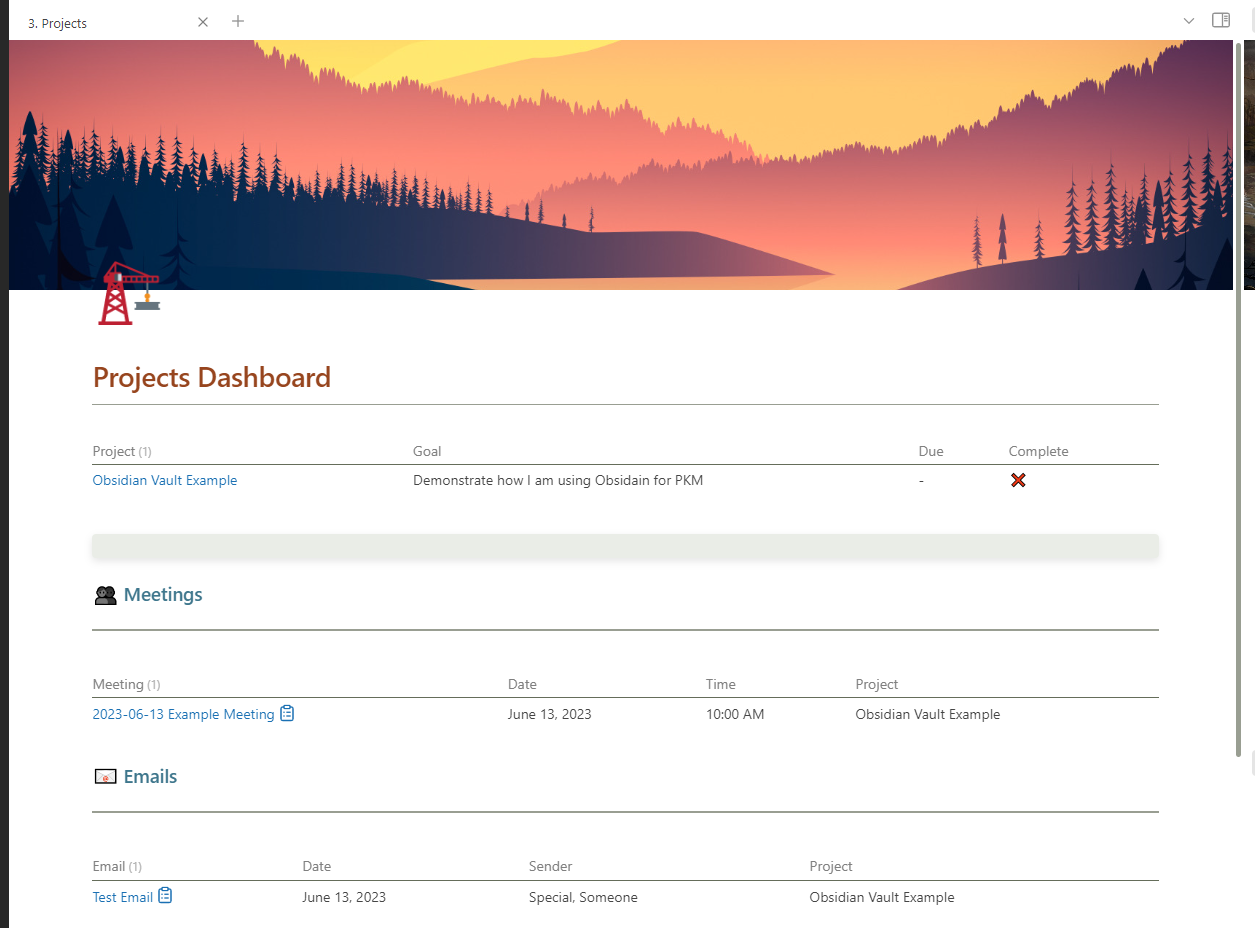The width and height of the screenshot is (1255, 928).
Task: Click the "Complete" column header
Action: pos(1038,451)
